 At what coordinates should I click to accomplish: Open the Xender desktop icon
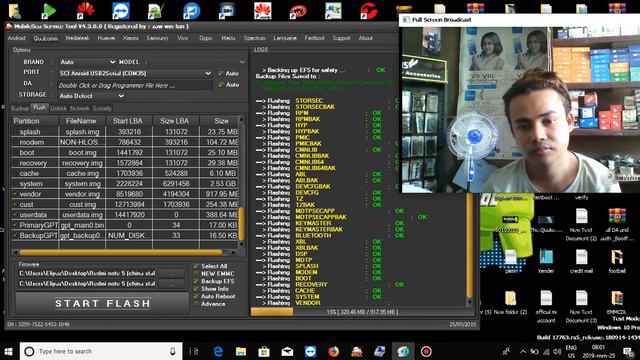[546, 261]
